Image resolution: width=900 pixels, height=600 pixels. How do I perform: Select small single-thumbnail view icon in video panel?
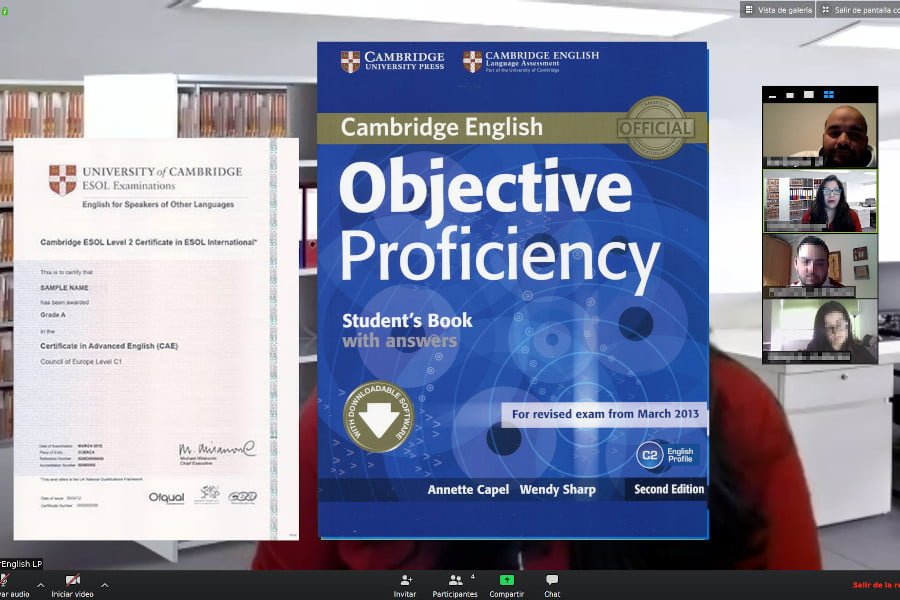790,95
